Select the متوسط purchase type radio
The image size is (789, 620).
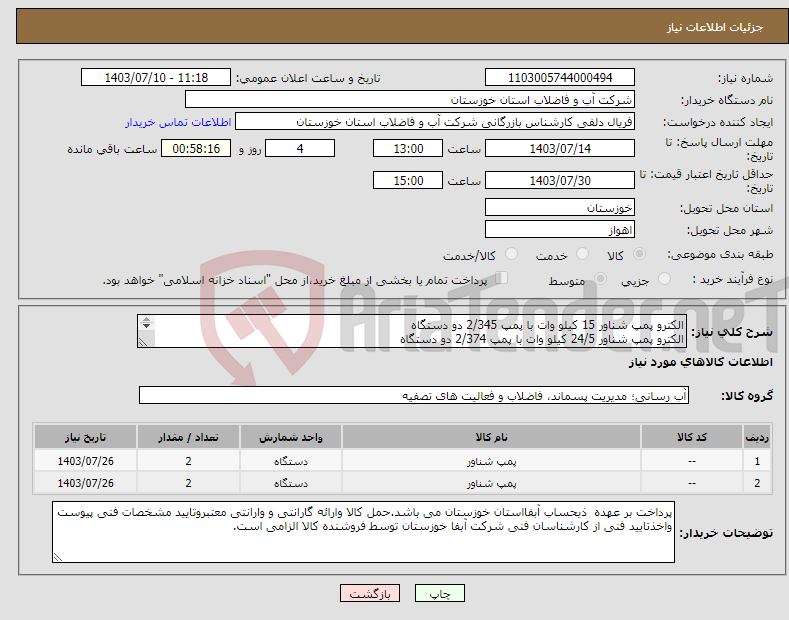[600, 278]
